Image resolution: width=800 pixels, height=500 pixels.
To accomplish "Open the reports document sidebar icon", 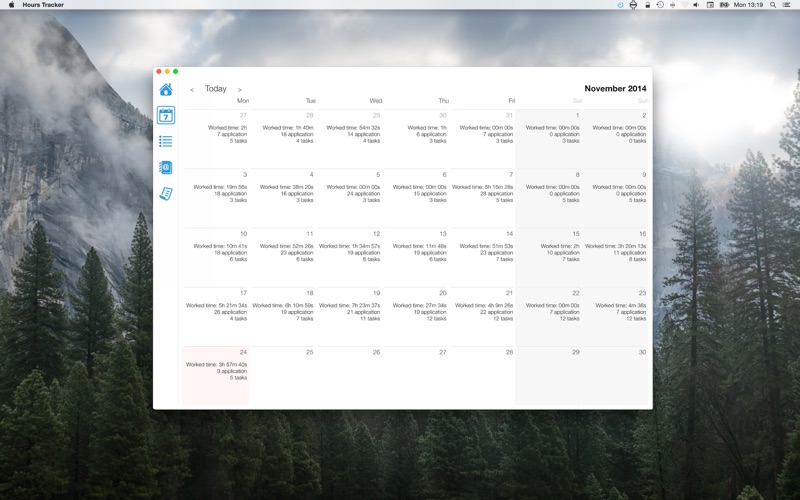I will click(165, 194).
